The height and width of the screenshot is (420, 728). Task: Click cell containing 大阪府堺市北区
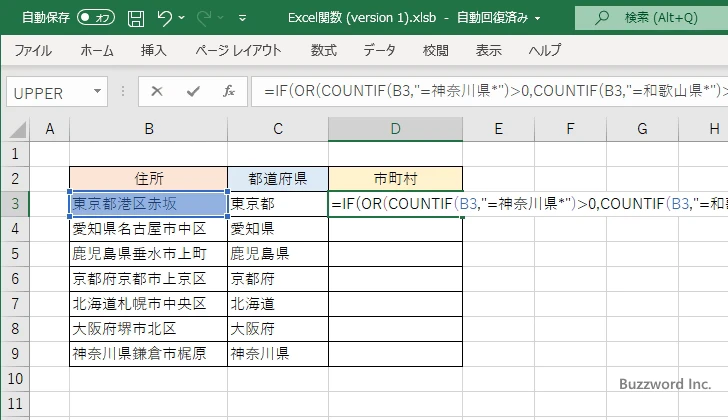(149, 329)
